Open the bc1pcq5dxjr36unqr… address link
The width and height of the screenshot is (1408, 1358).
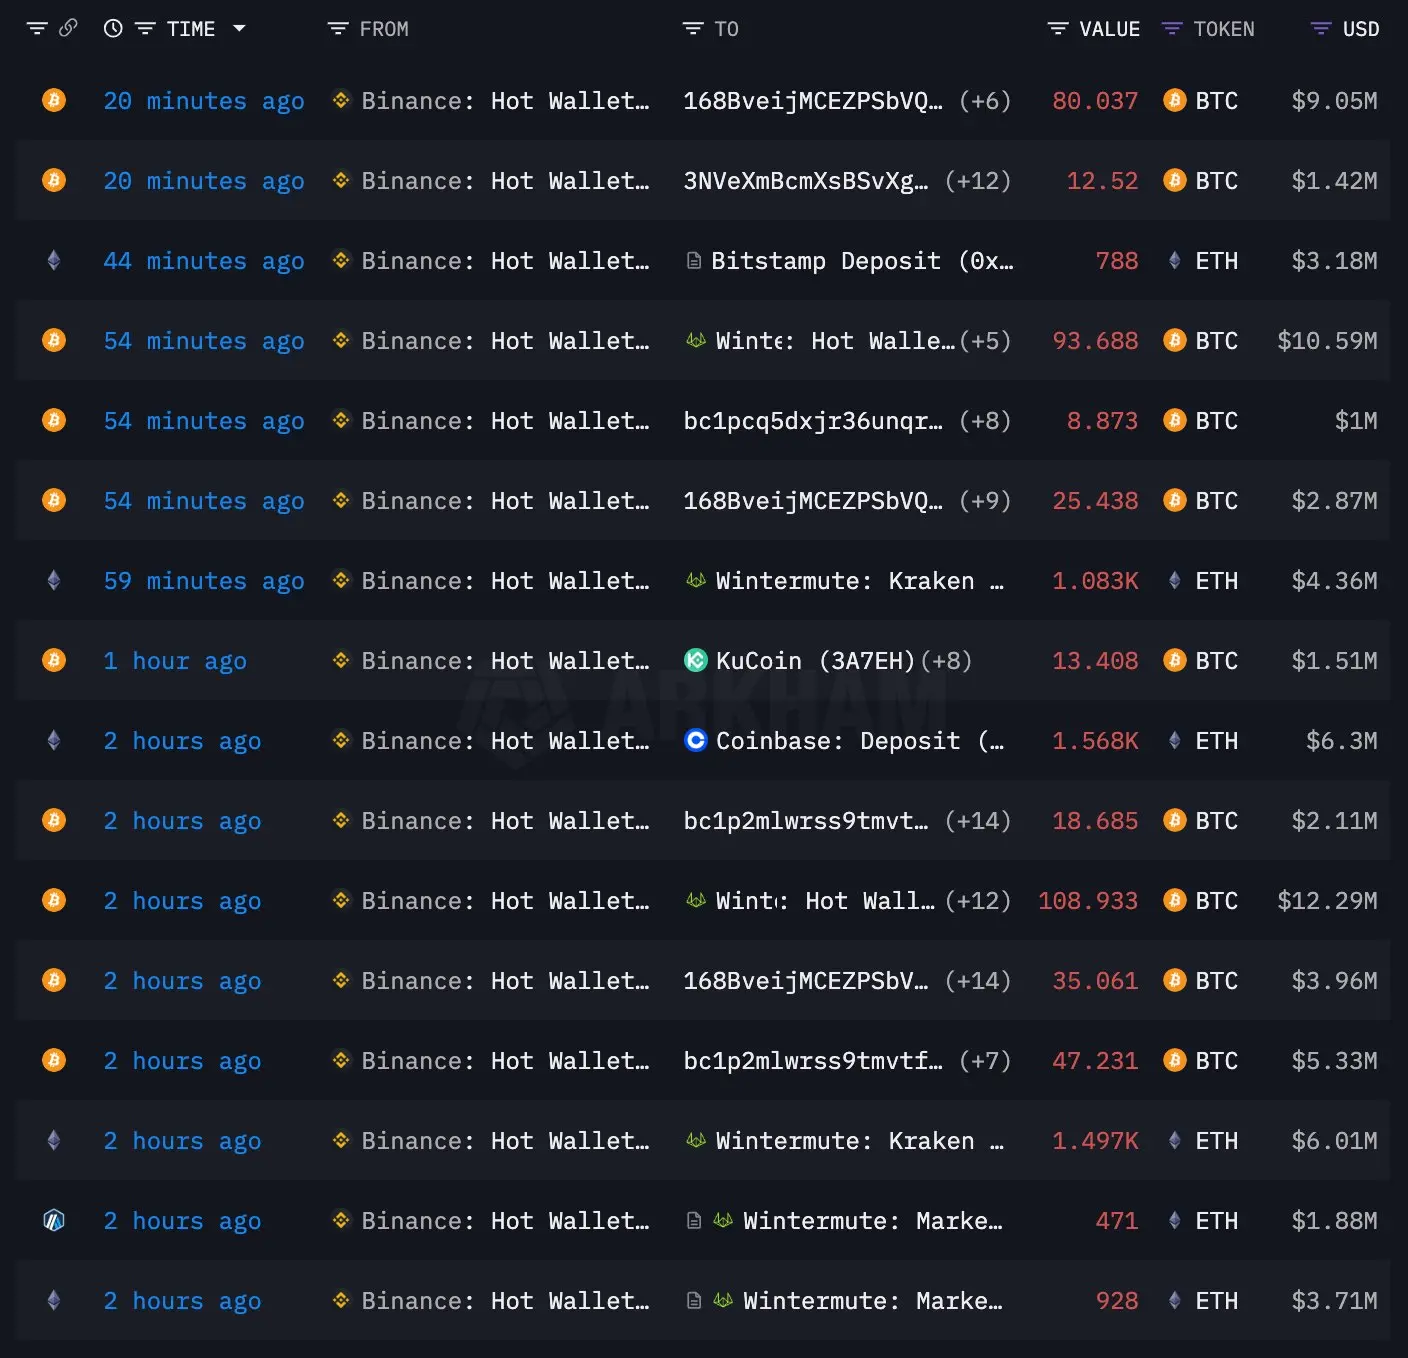coord(813,421)
